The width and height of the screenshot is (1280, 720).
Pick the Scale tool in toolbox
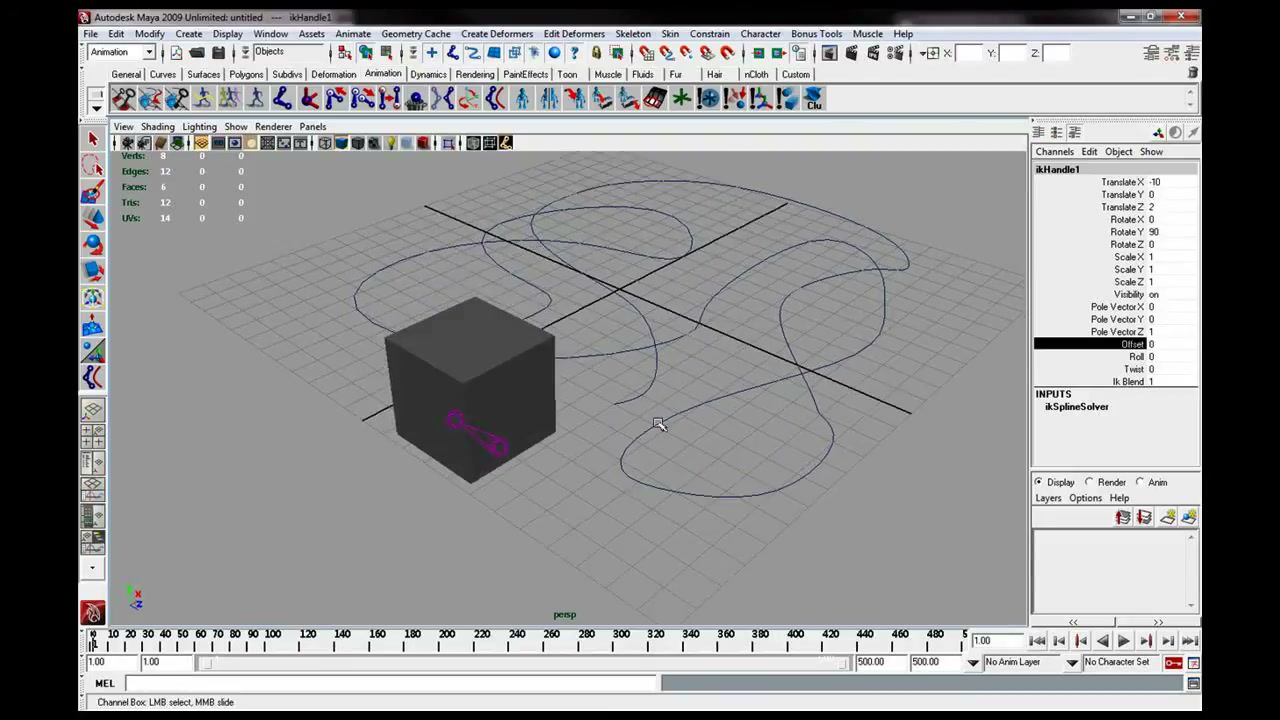coord(93,270)
